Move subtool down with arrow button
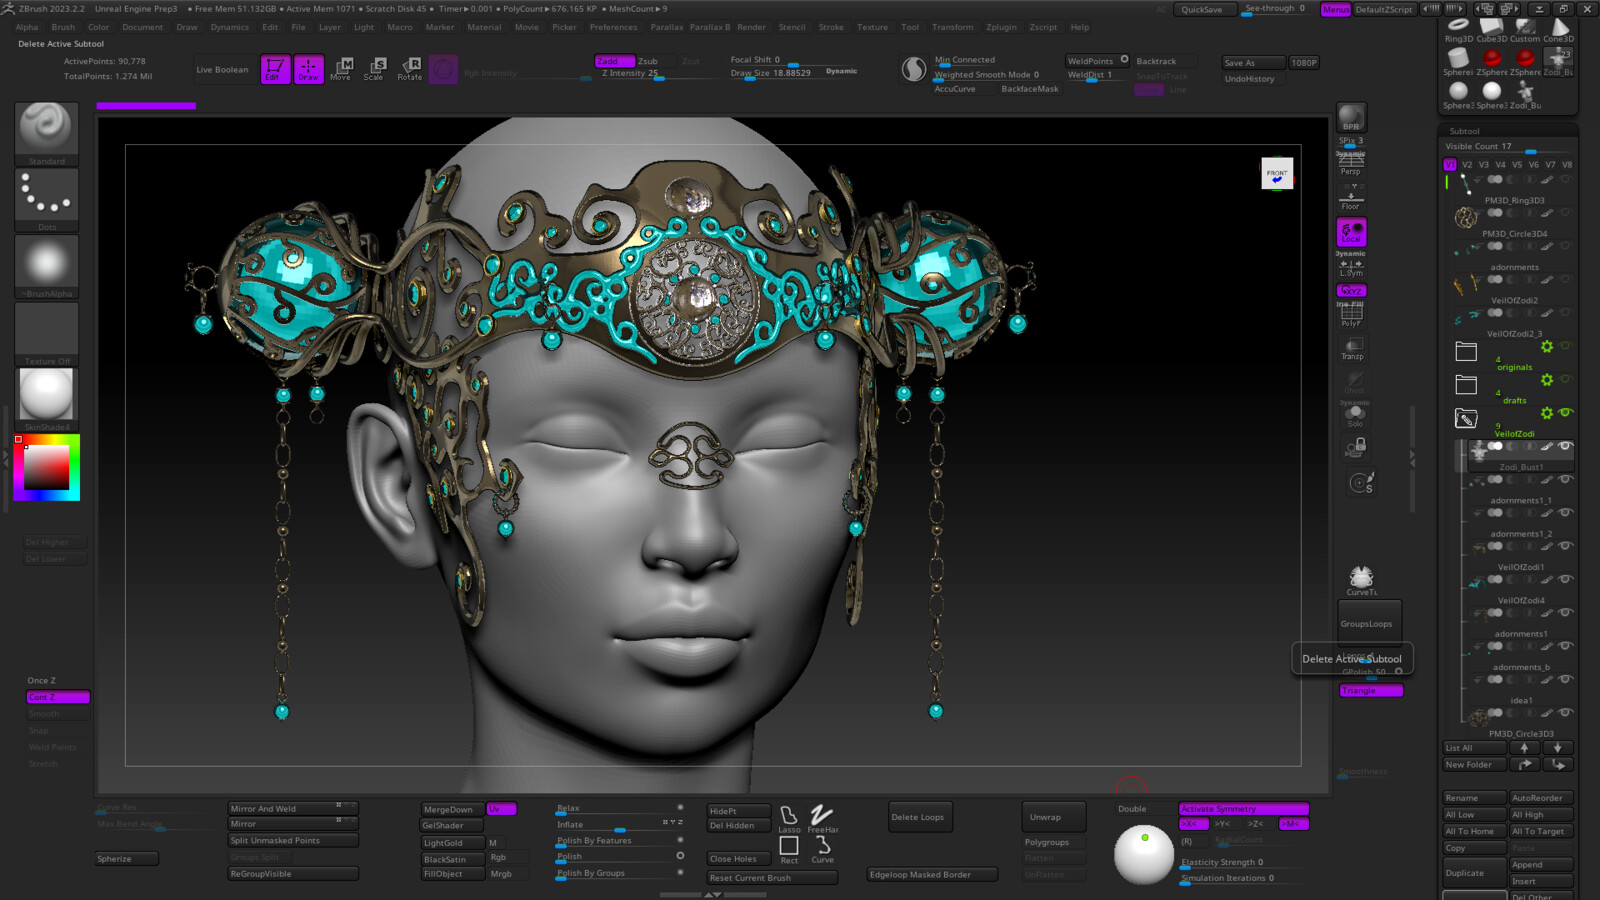This screenshot has width=1600, height=900. pyautogui.click(x=1557, y=748)
